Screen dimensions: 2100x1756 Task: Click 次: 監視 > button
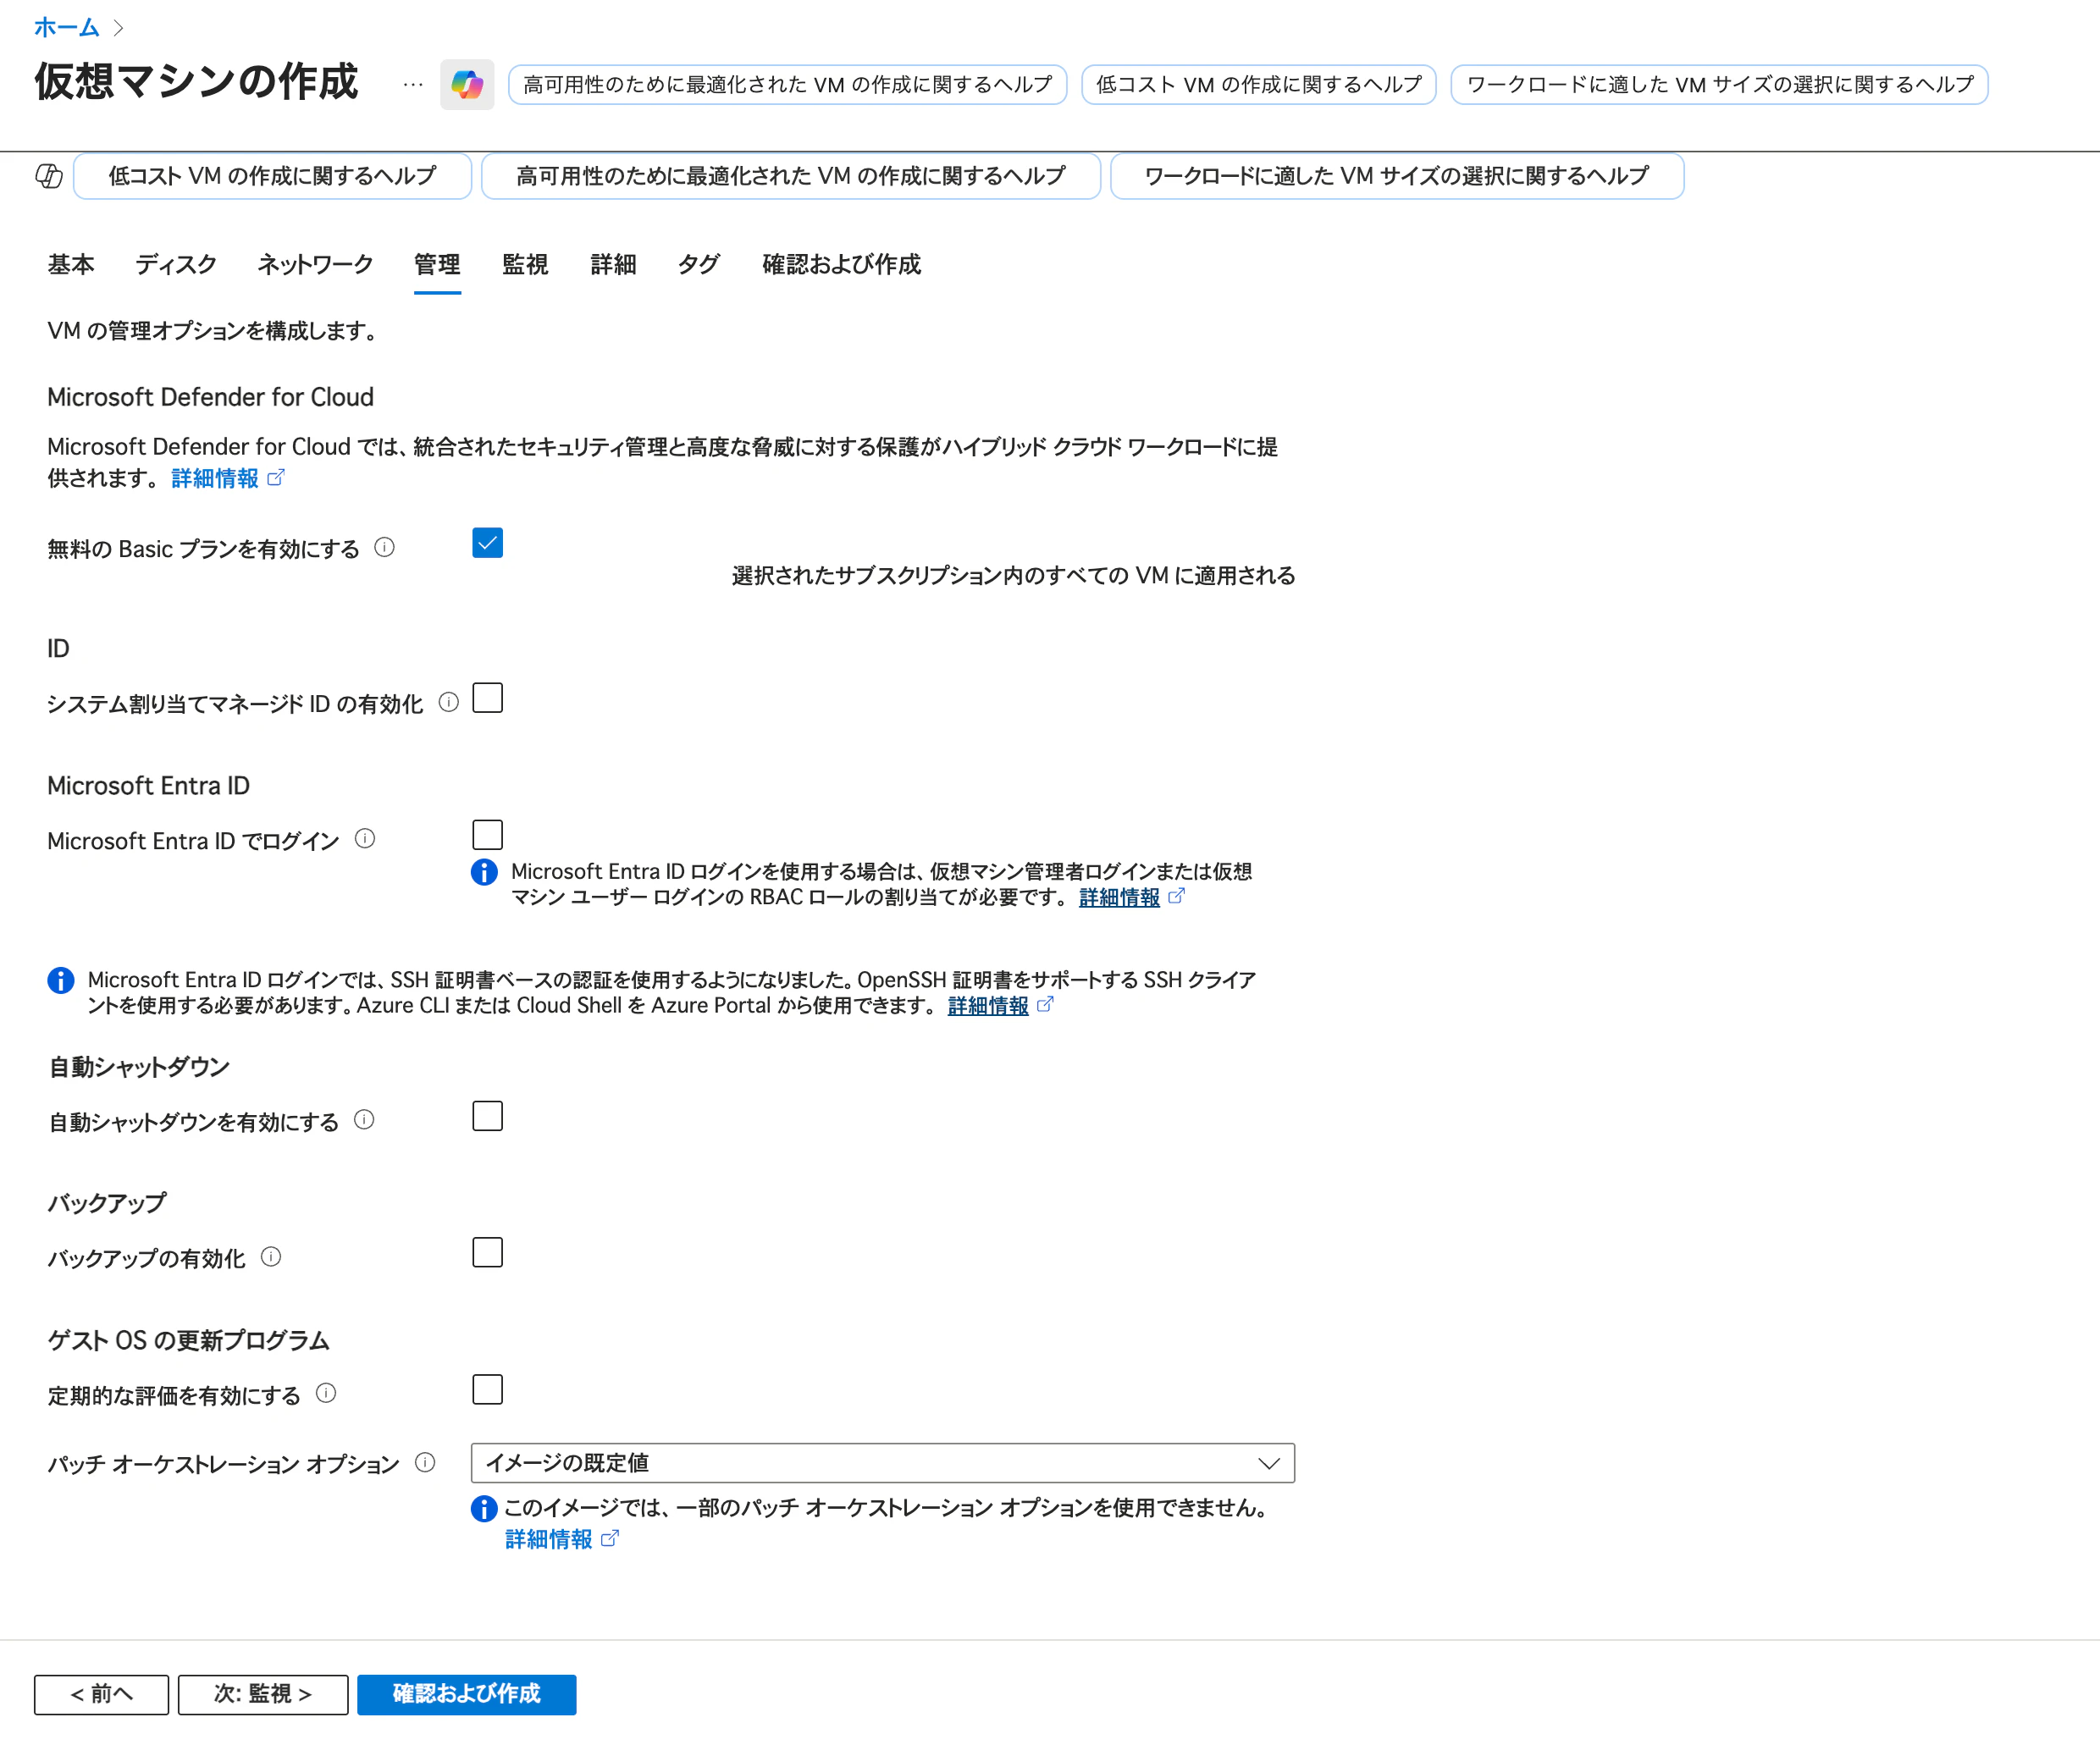263,1694
